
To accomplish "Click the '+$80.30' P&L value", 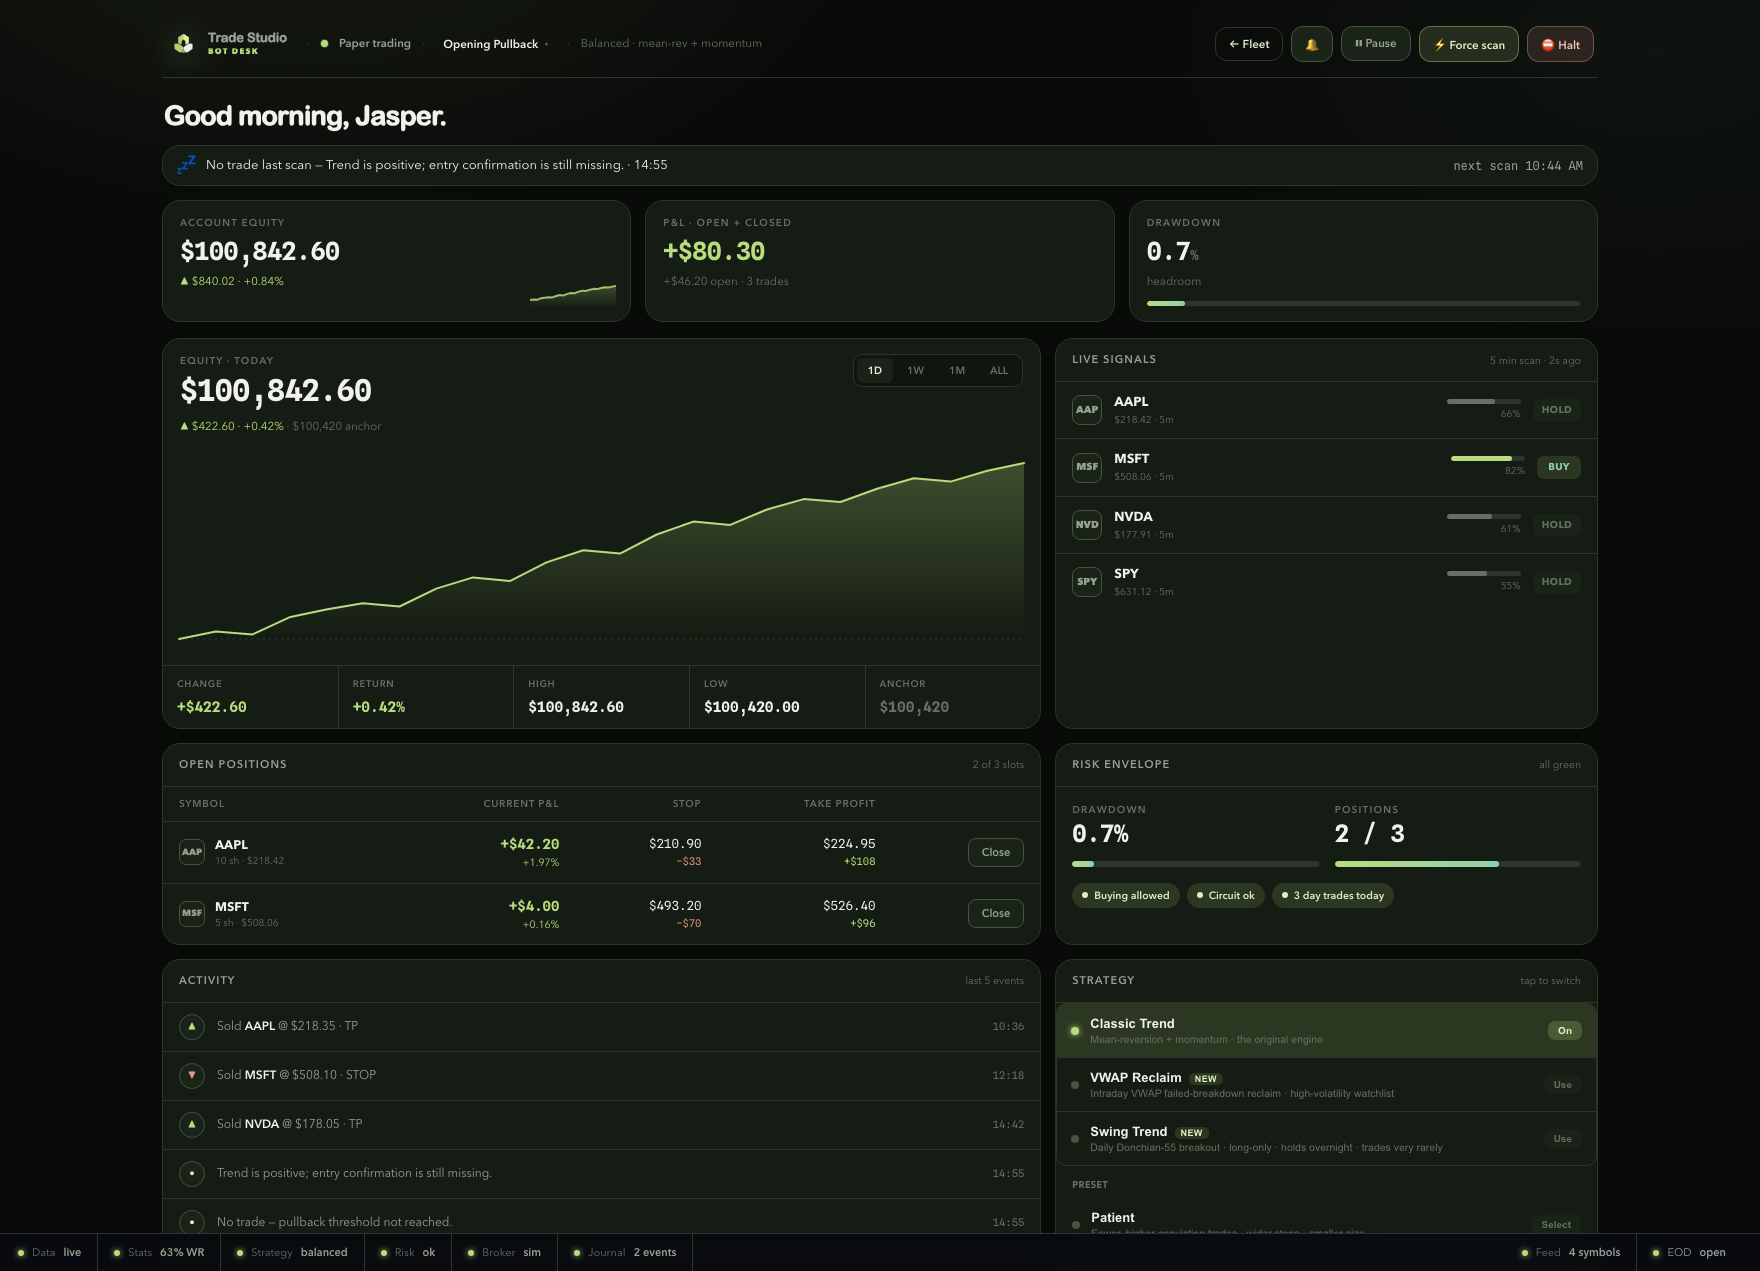I will [714, 252].
